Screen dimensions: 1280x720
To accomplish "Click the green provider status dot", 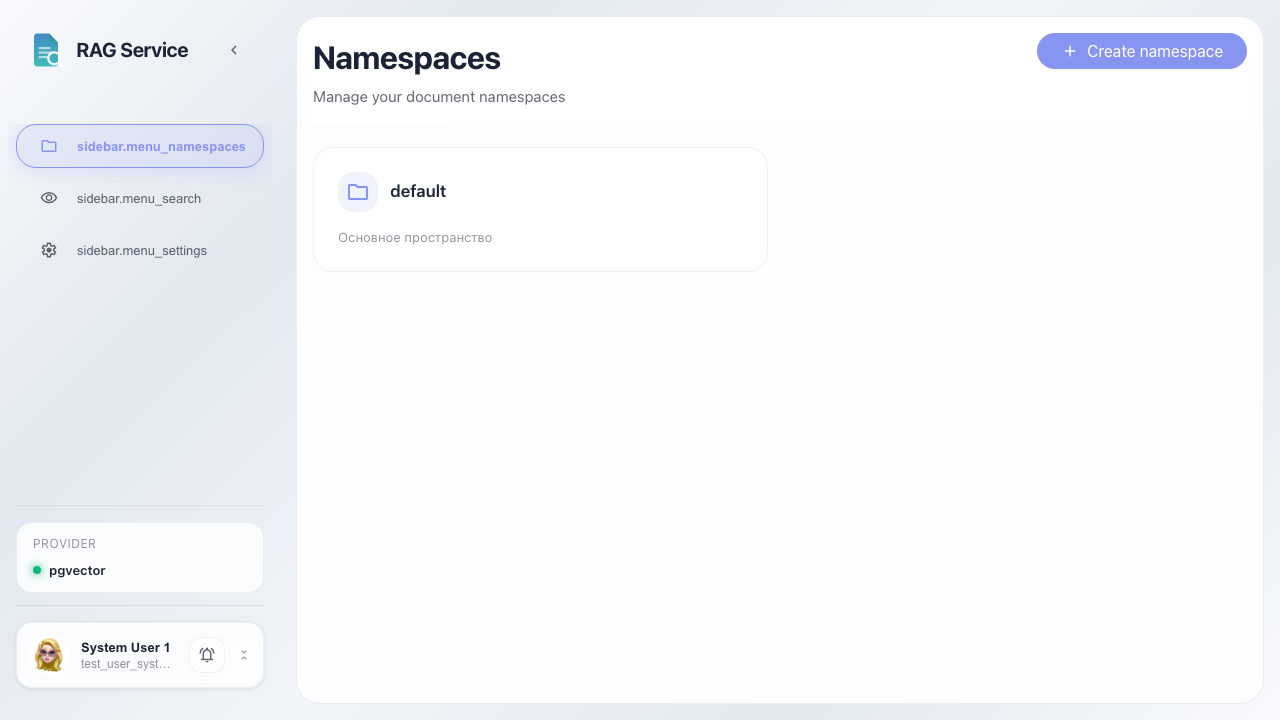I will pos(37,570).
